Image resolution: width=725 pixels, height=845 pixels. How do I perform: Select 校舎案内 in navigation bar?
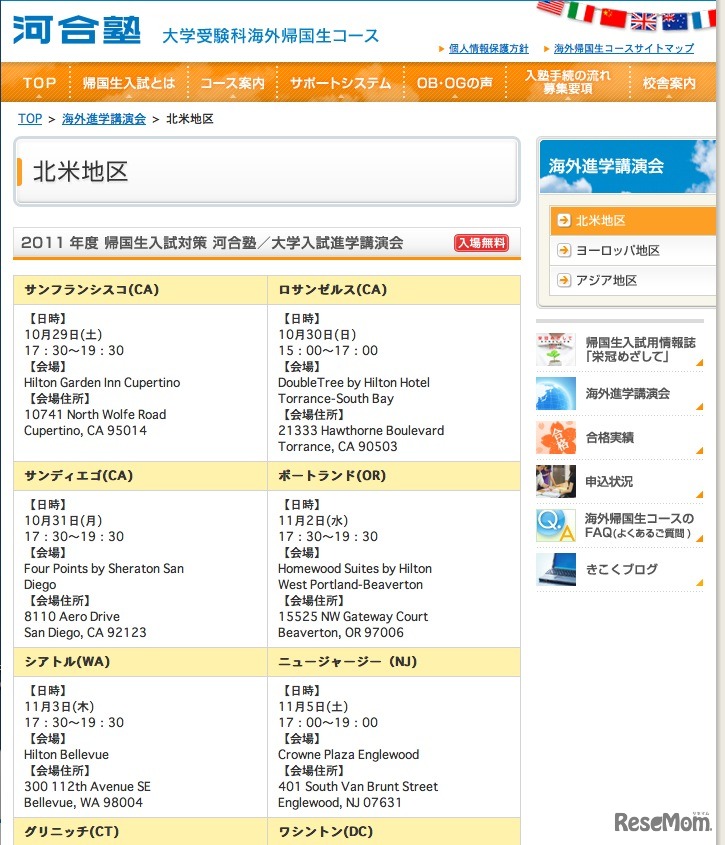pos(669,82)
